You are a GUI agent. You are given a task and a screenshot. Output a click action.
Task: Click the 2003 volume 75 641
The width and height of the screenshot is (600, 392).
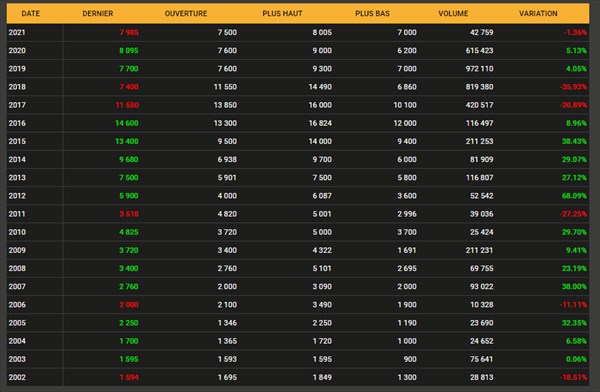481,359
